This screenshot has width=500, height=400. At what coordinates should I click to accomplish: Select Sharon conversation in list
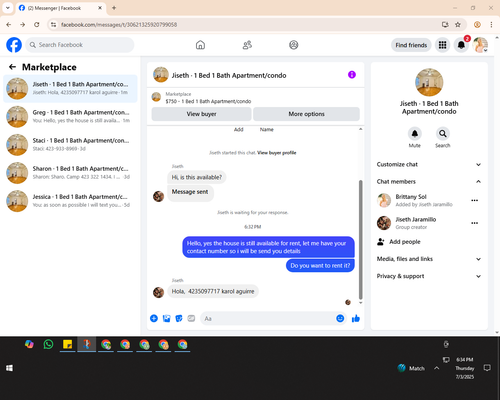click(70, 173)
